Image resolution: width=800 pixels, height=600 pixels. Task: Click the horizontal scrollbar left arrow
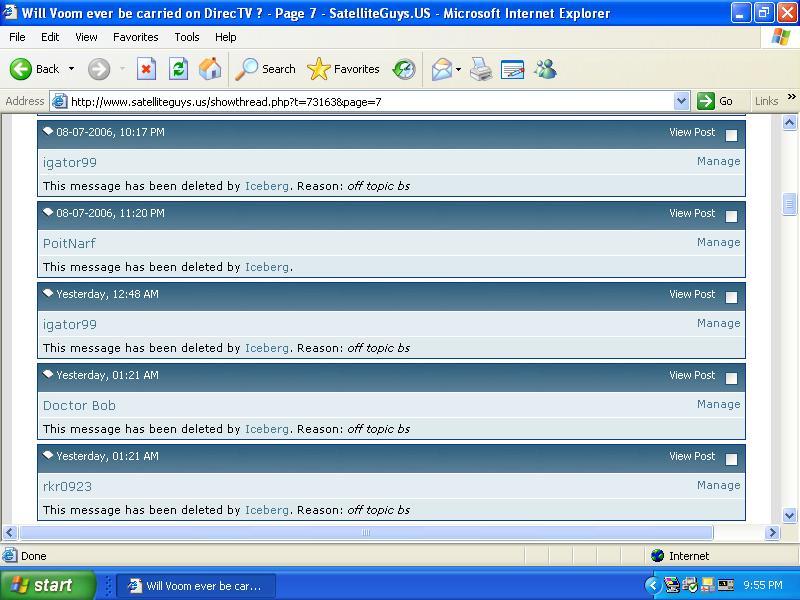(x=10, y=533)
